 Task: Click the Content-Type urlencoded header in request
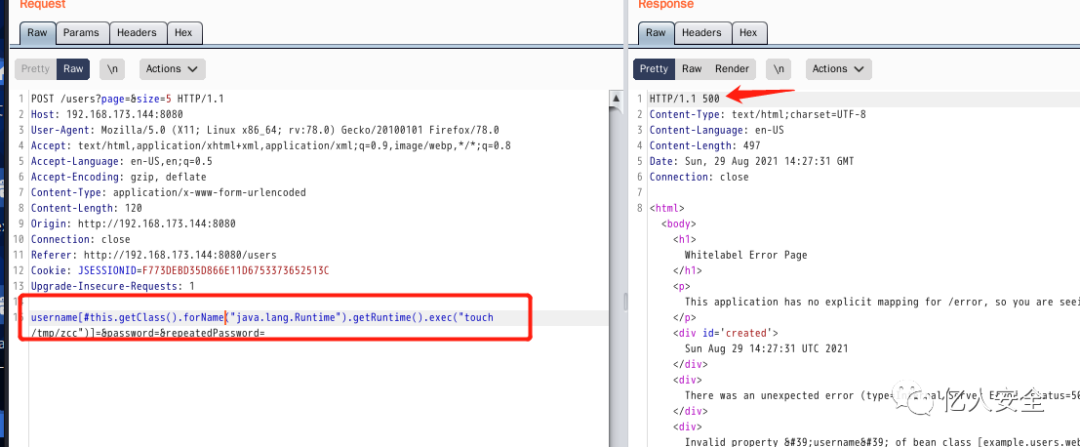(x=168, y=192)
